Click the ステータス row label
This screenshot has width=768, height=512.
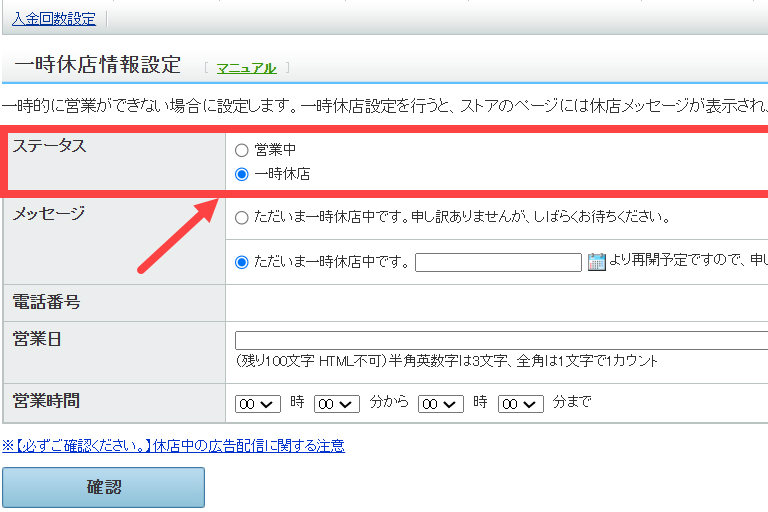pyautogui.click(x=49, y=146)
